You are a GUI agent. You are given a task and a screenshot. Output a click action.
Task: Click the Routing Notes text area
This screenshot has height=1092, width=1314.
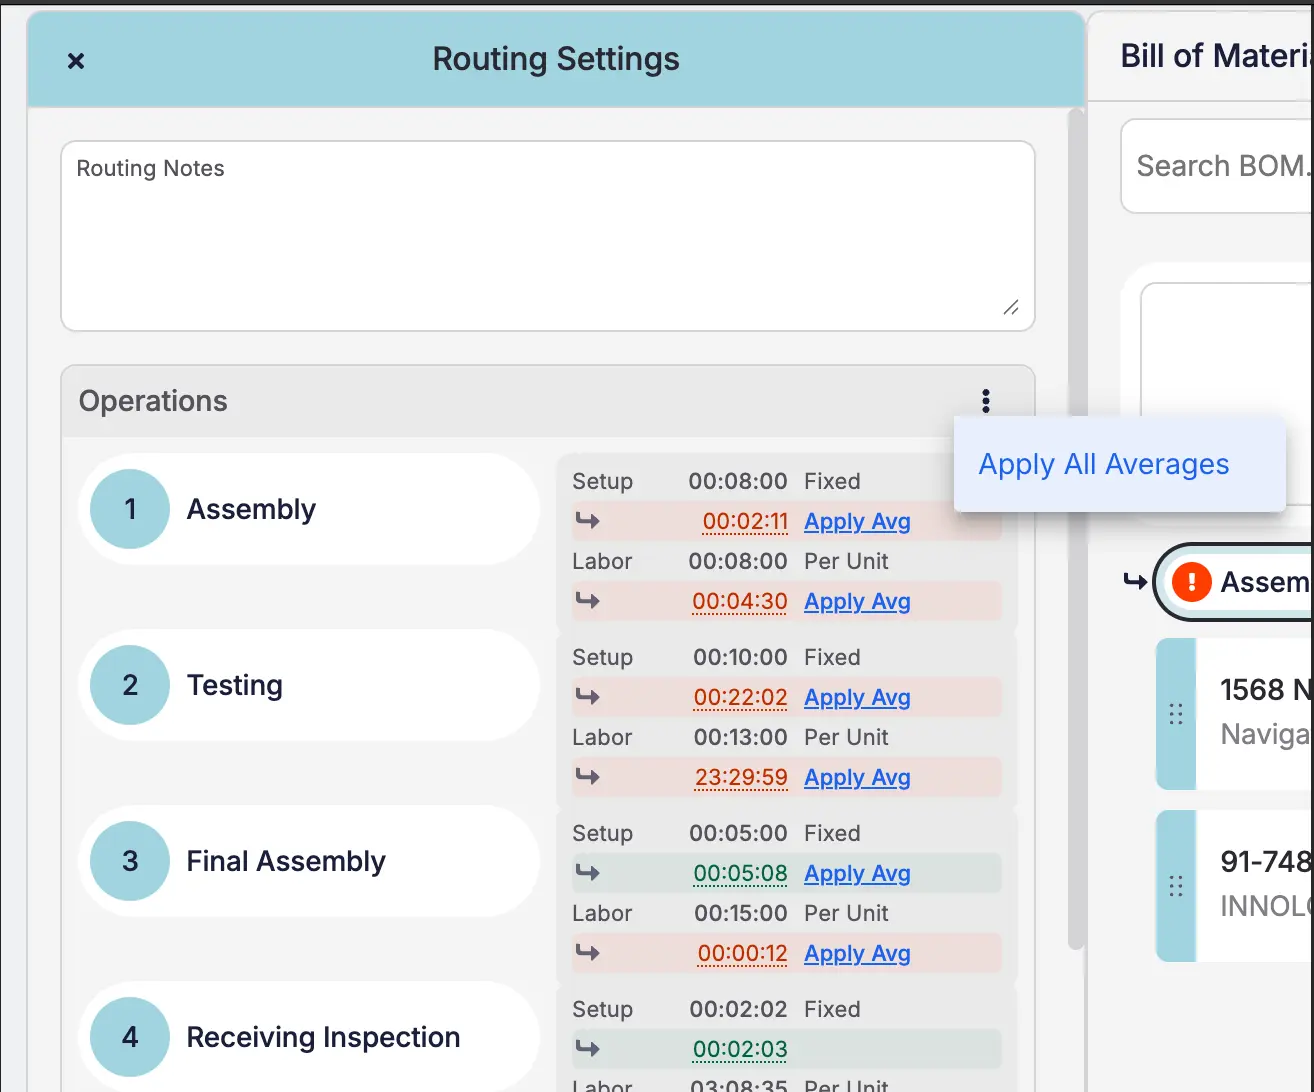(x=548, y=236)
